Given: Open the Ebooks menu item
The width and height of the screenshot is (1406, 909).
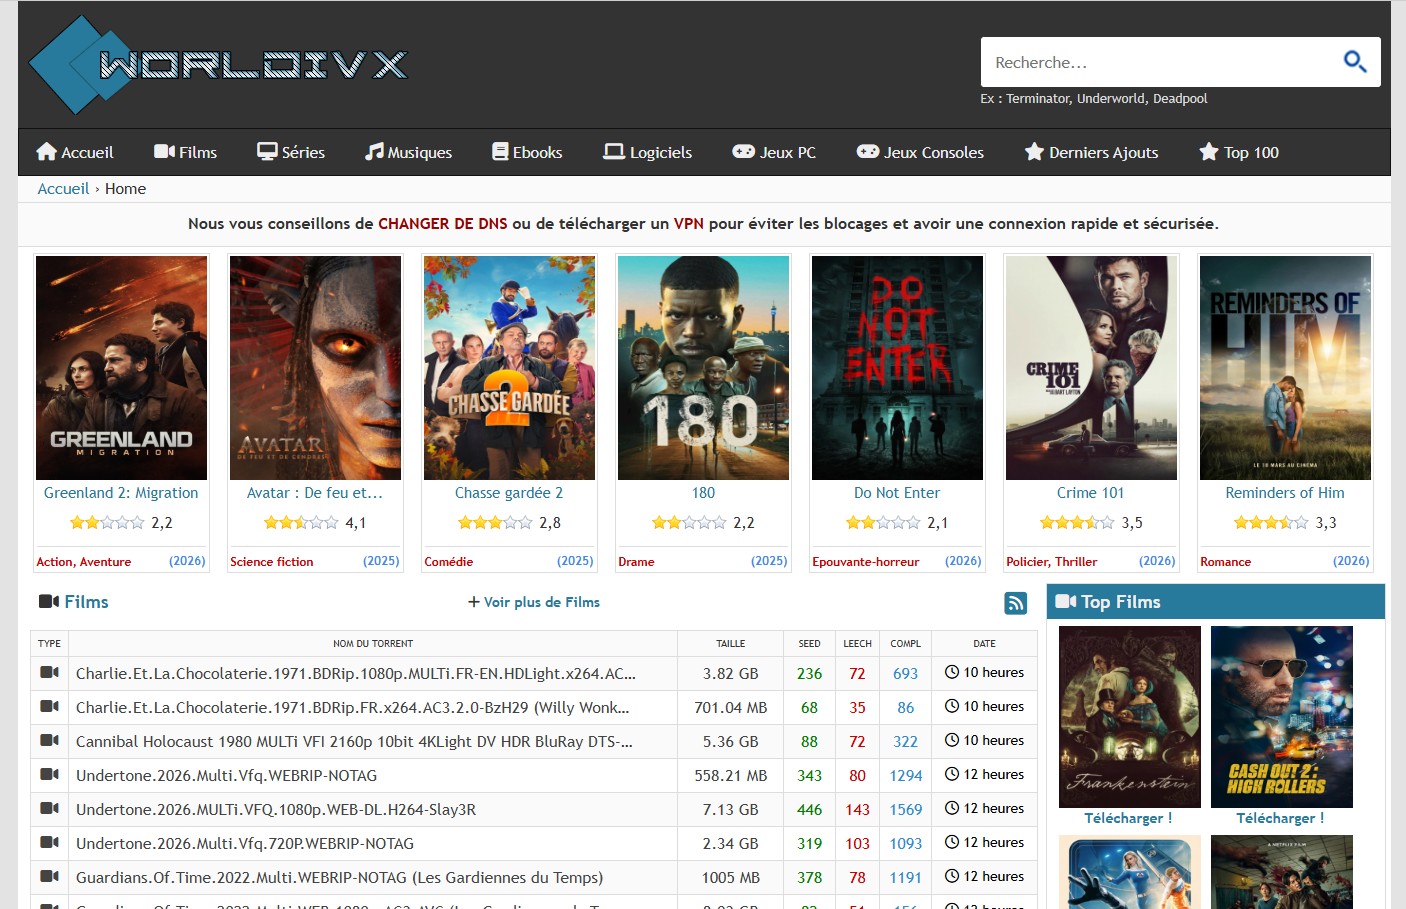Looking at the screenshot, I should point(527,152).
